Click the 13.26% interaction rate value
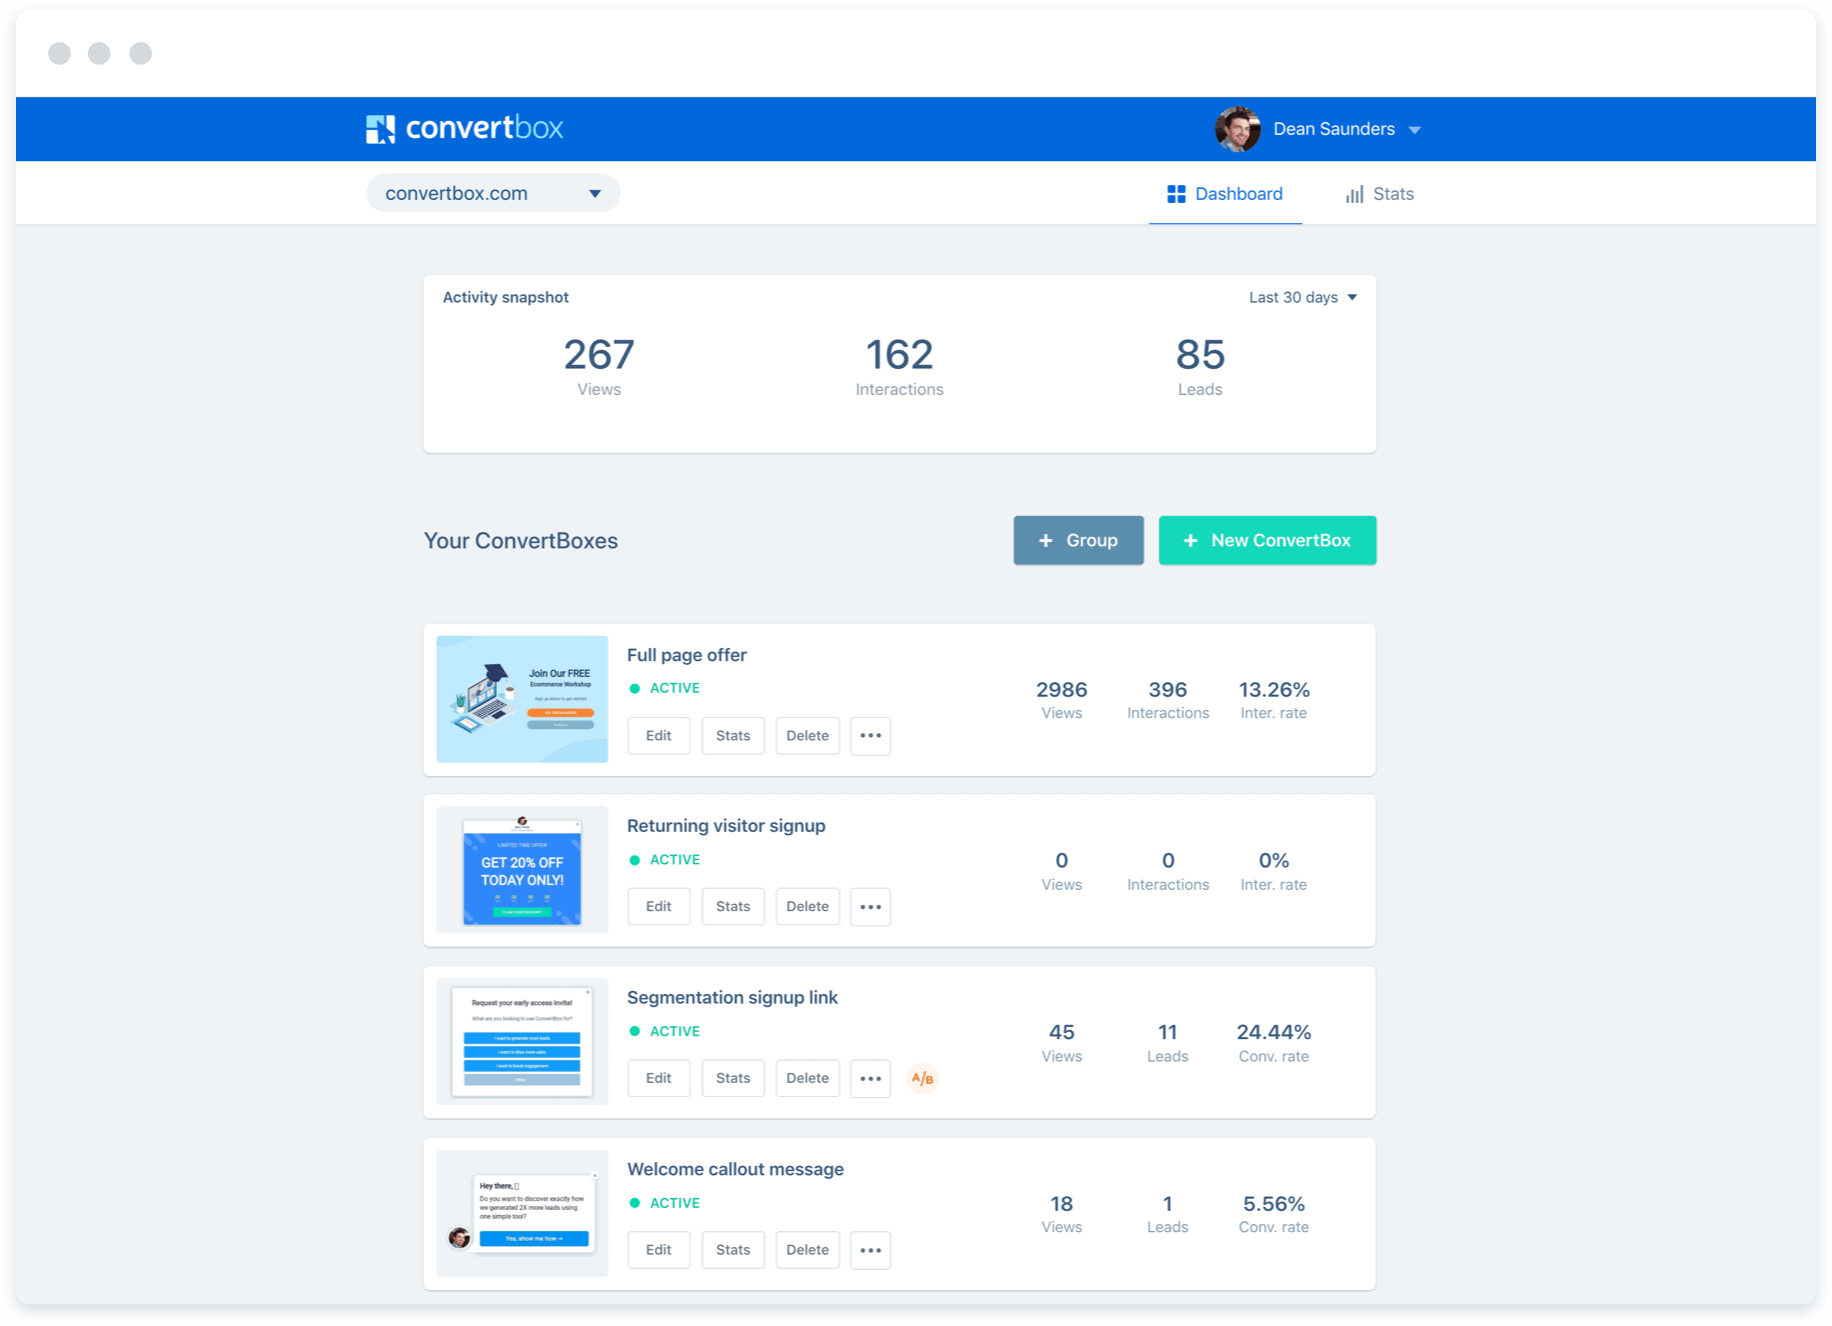The height and width of the screenshot is (1326, 1832). click(x=1274, y=690)
